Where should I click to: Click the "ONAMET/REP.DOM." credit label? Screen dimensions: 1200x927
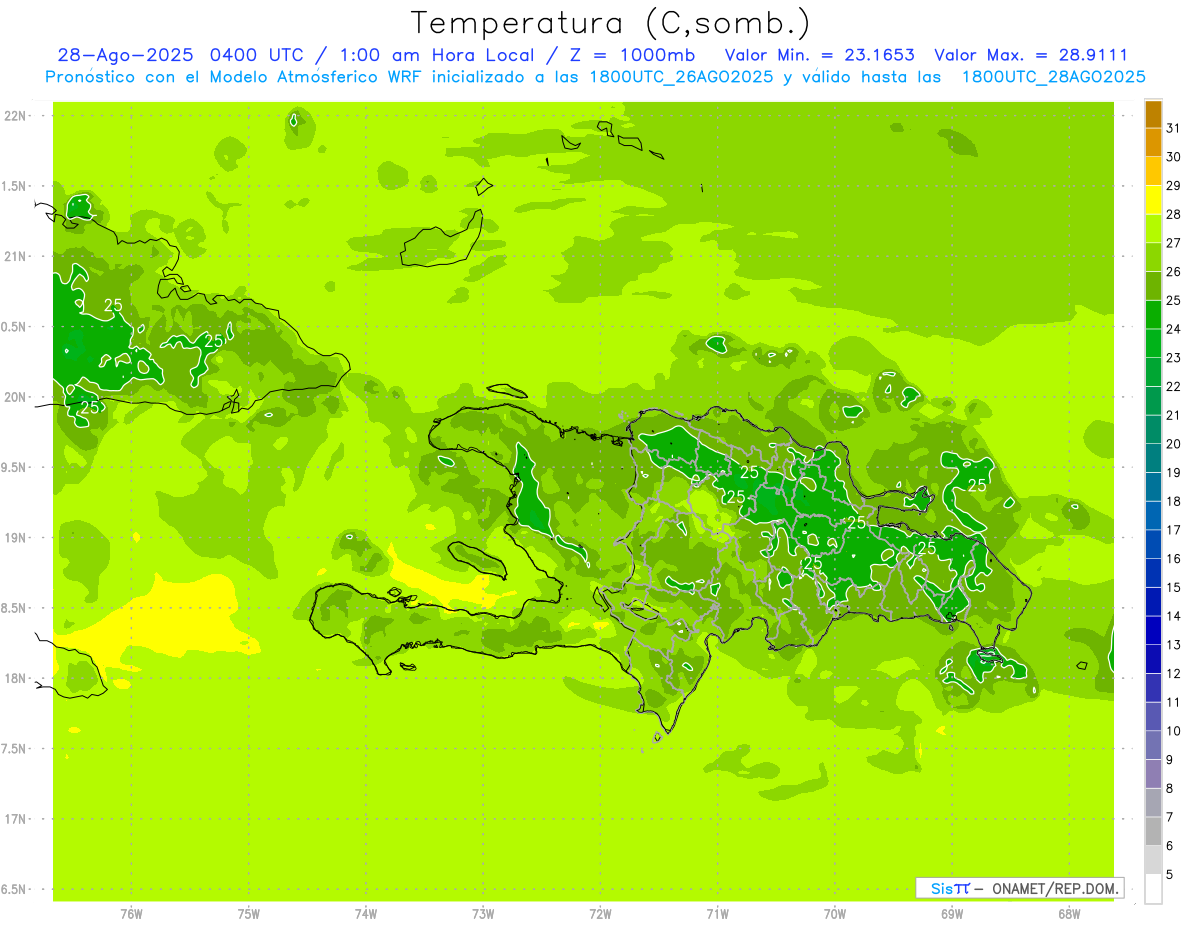pos(1055,888)
